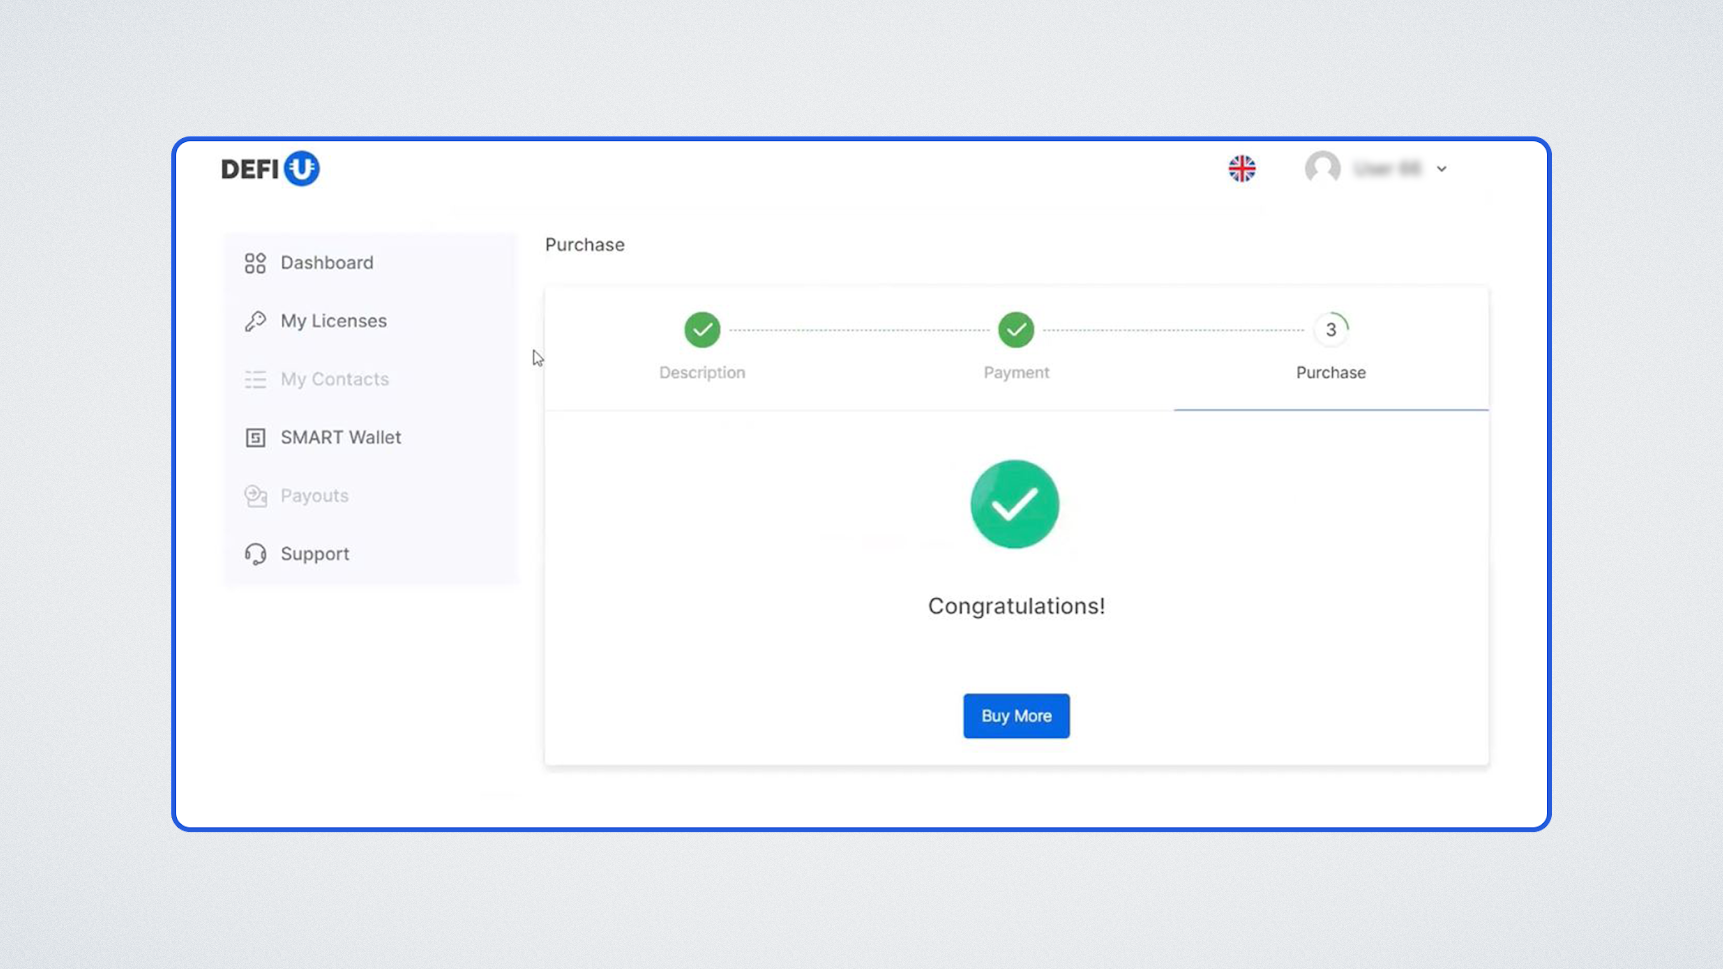The height and width of the screenshot is (969, 1723).
Task: Click the Support headset icon
Action: (x=255, y=554)
